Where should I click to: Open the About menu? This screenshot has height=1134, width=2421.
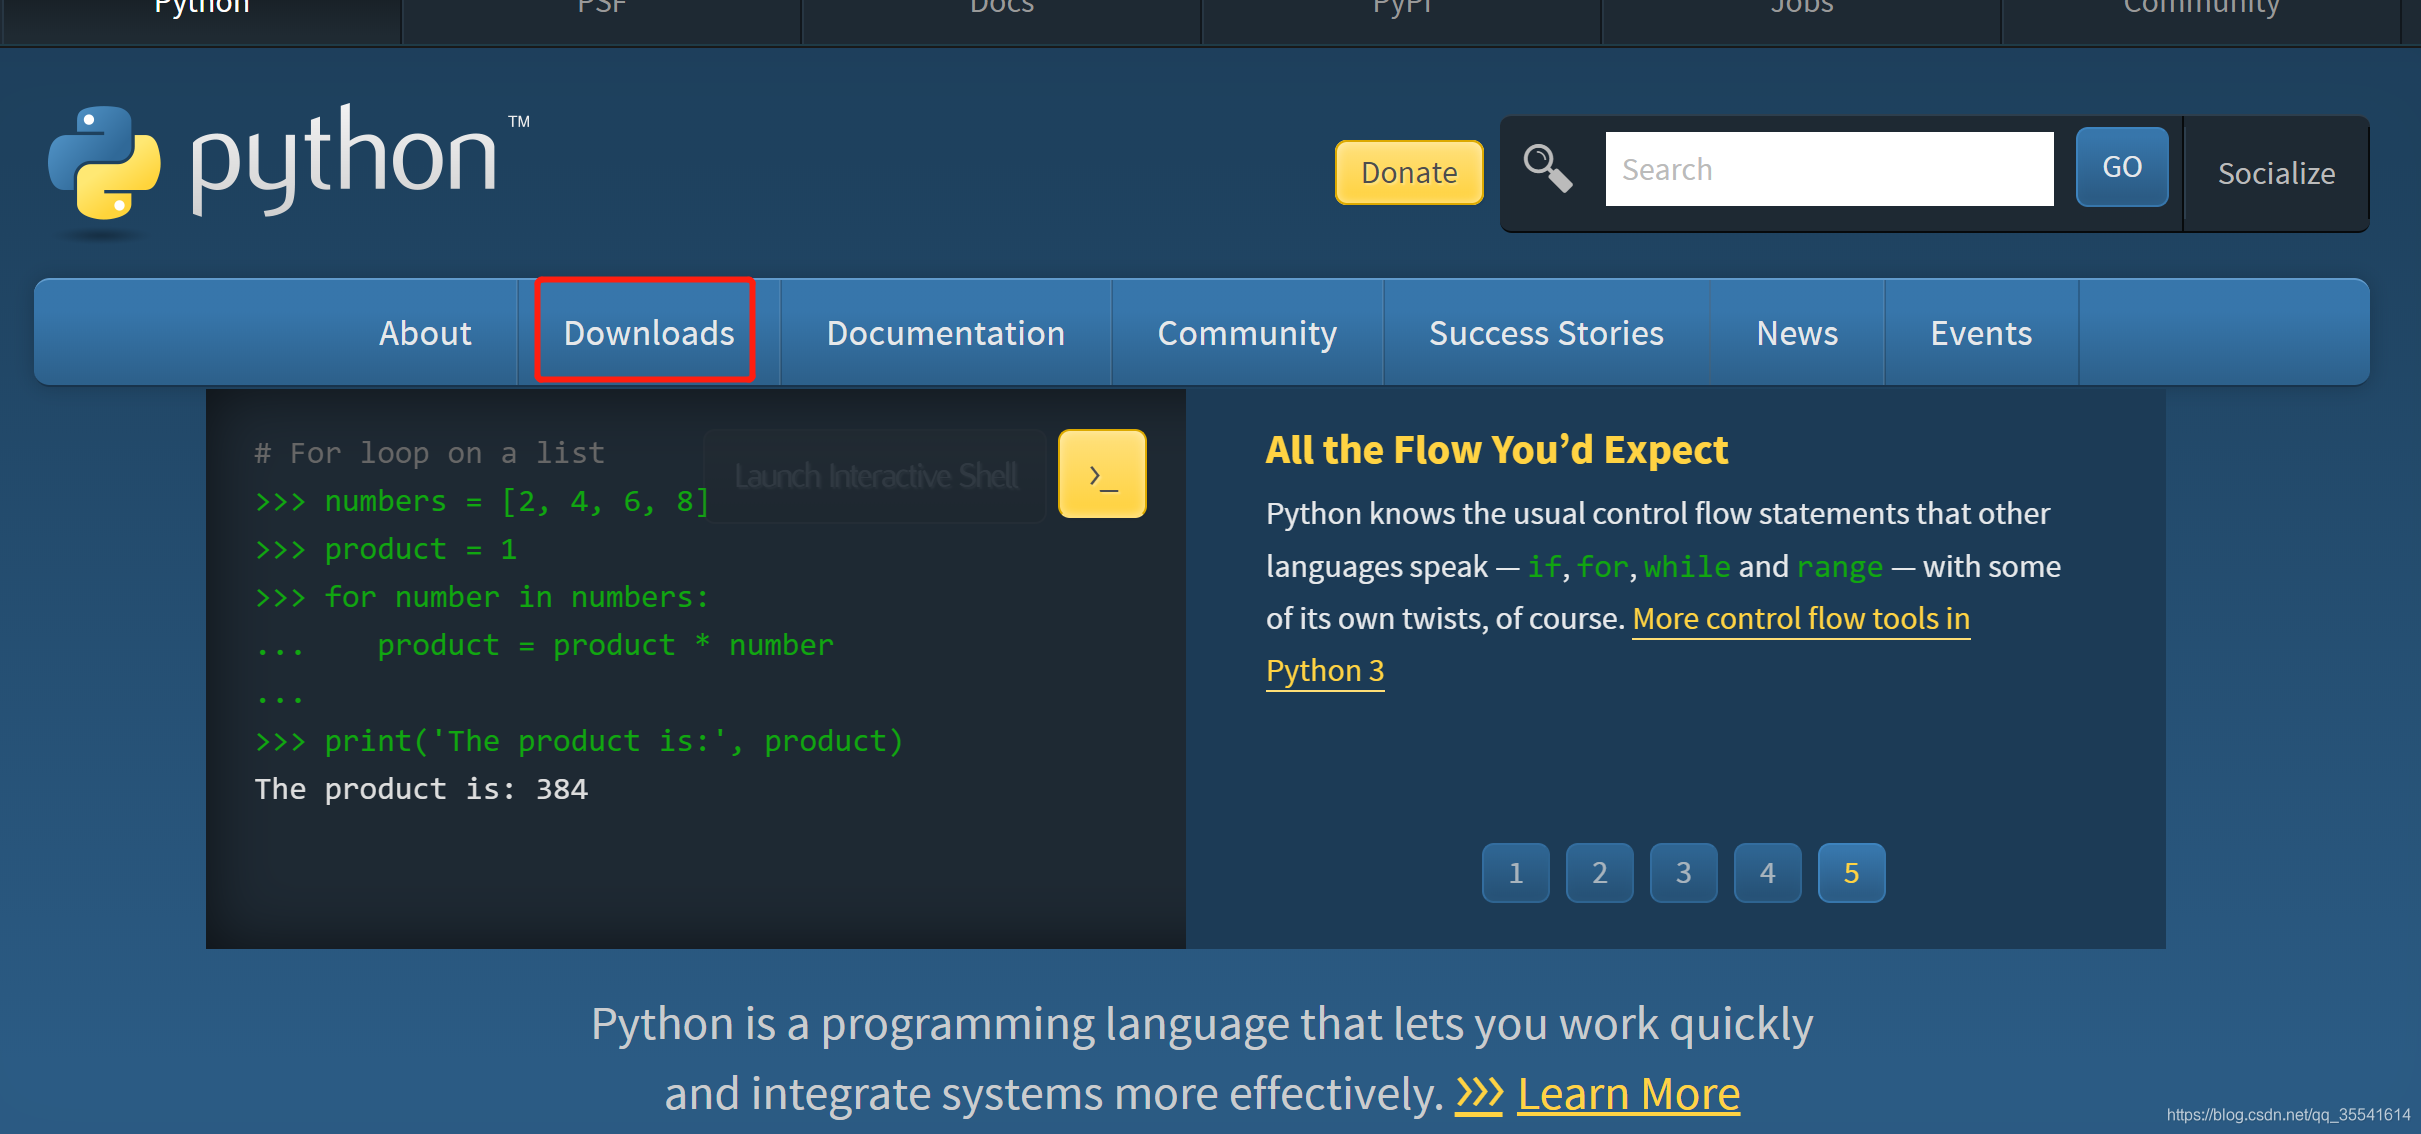coord(425,333)
